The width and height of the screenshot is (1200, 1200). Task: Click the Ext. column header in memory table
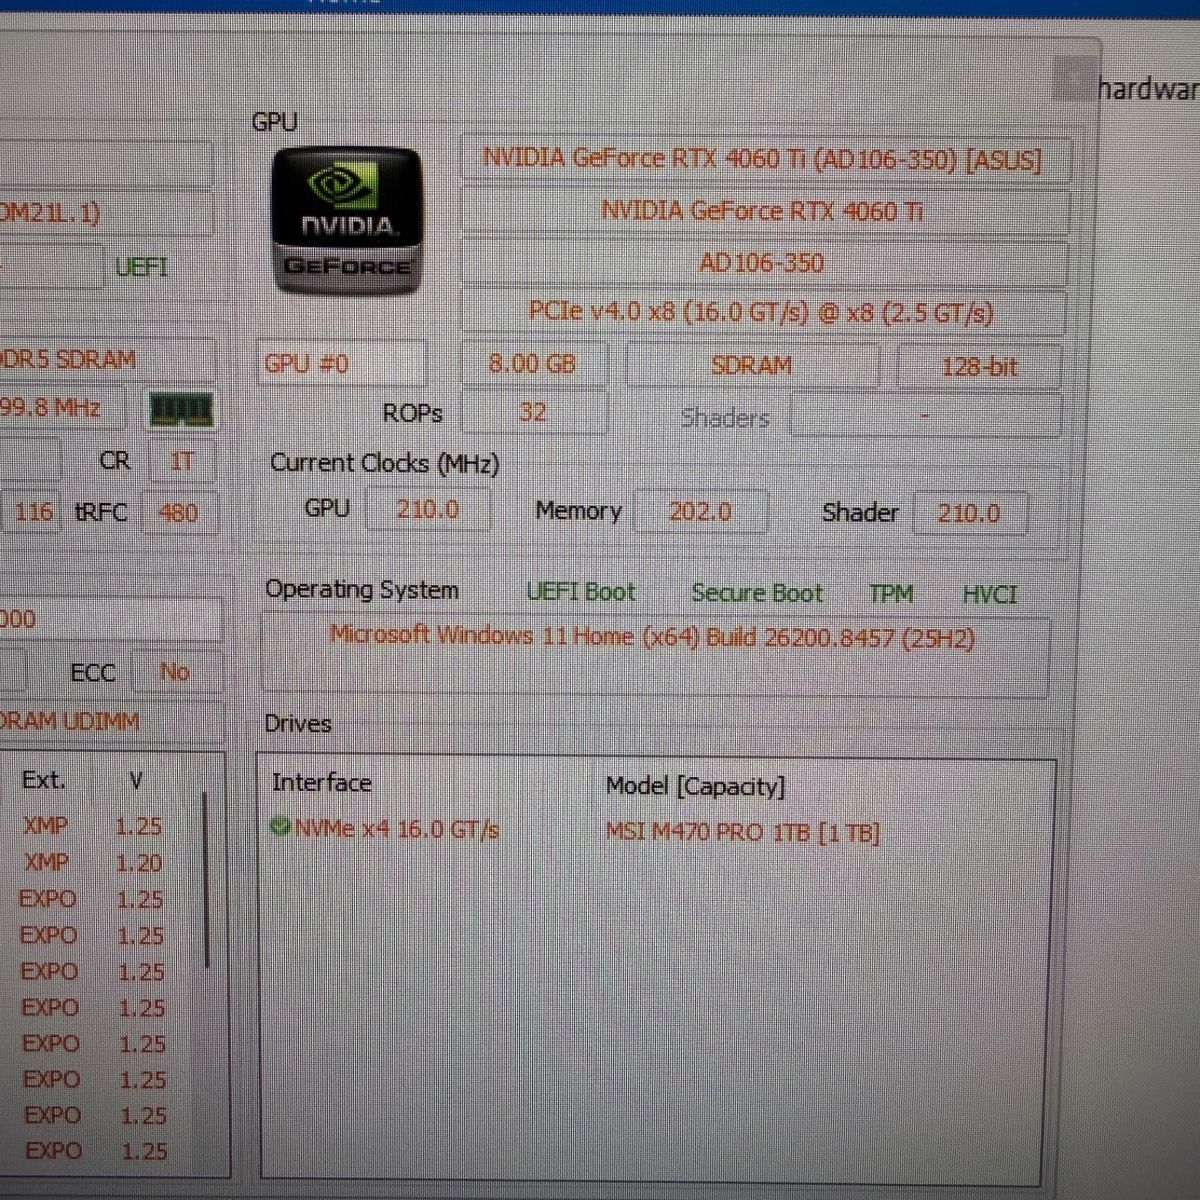(x=44, y=780)
